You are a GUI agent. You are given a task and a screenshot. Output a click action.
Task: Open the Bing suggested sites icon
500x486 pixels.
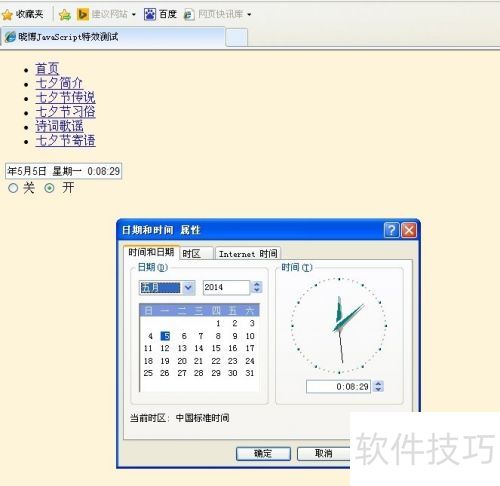point(83,14)
